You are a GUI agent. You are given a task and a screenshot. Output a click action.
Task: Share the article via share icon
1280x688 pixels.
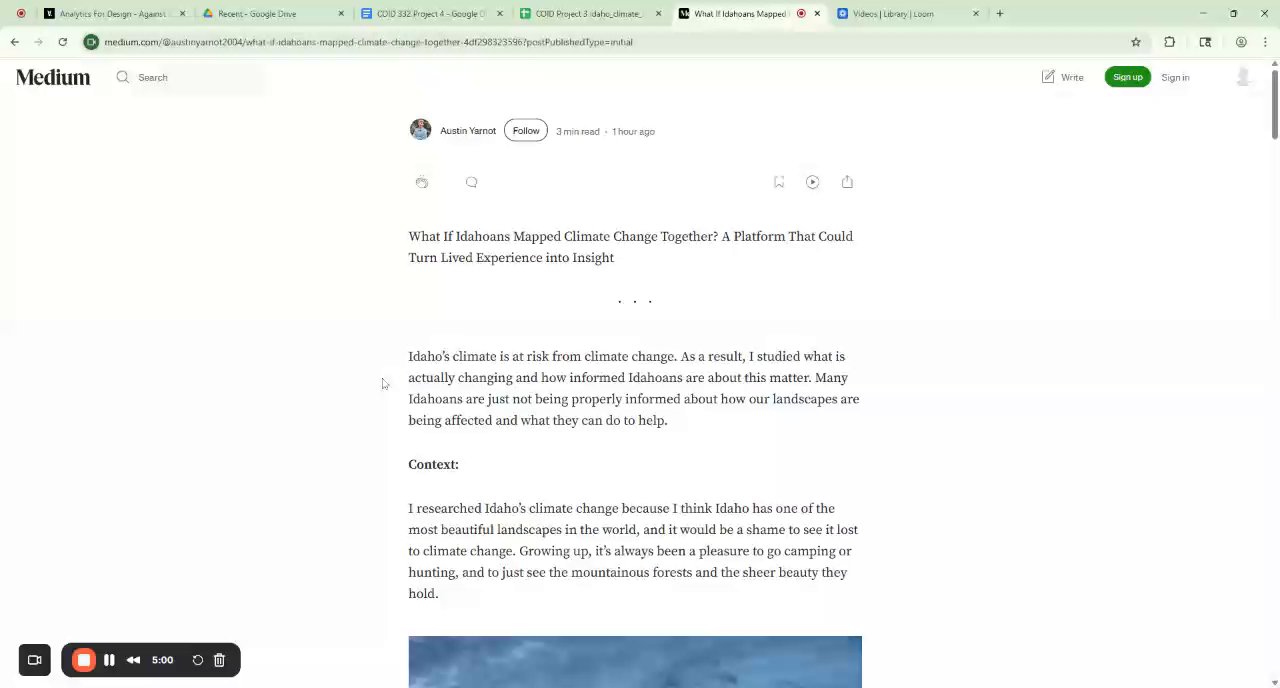tap(847, 182)
